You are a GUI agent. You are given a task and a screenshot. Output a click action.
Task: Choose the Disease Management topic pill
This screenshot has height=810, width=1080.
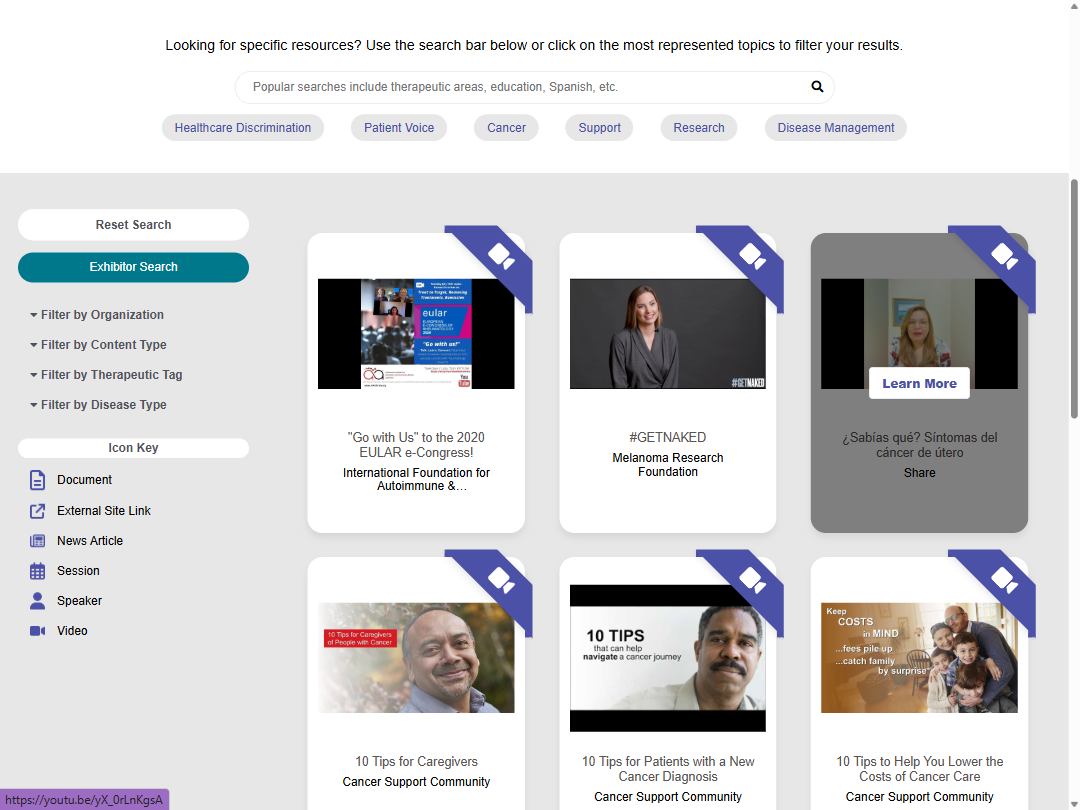coord(836,128)
